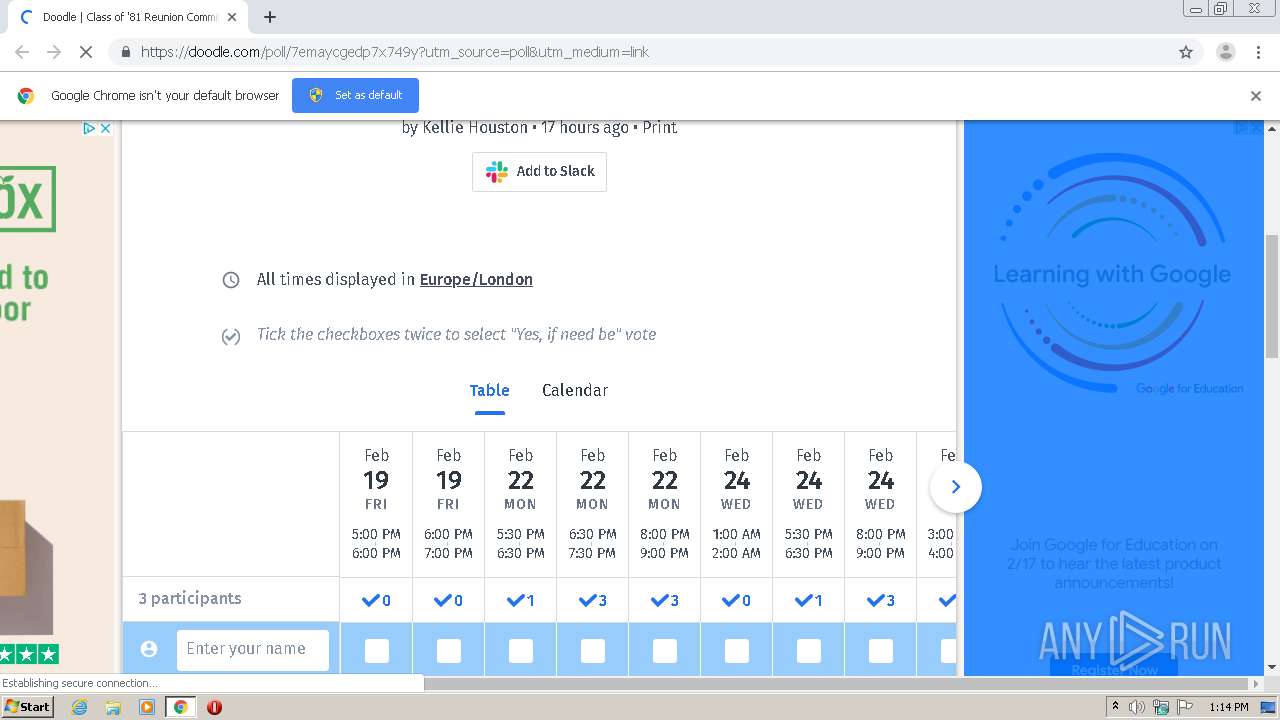1280x720 pixels.
Task: Tick checkbox for Feb 22 6:30 PM
Action: pyautogui.click(x=593, y=651)
